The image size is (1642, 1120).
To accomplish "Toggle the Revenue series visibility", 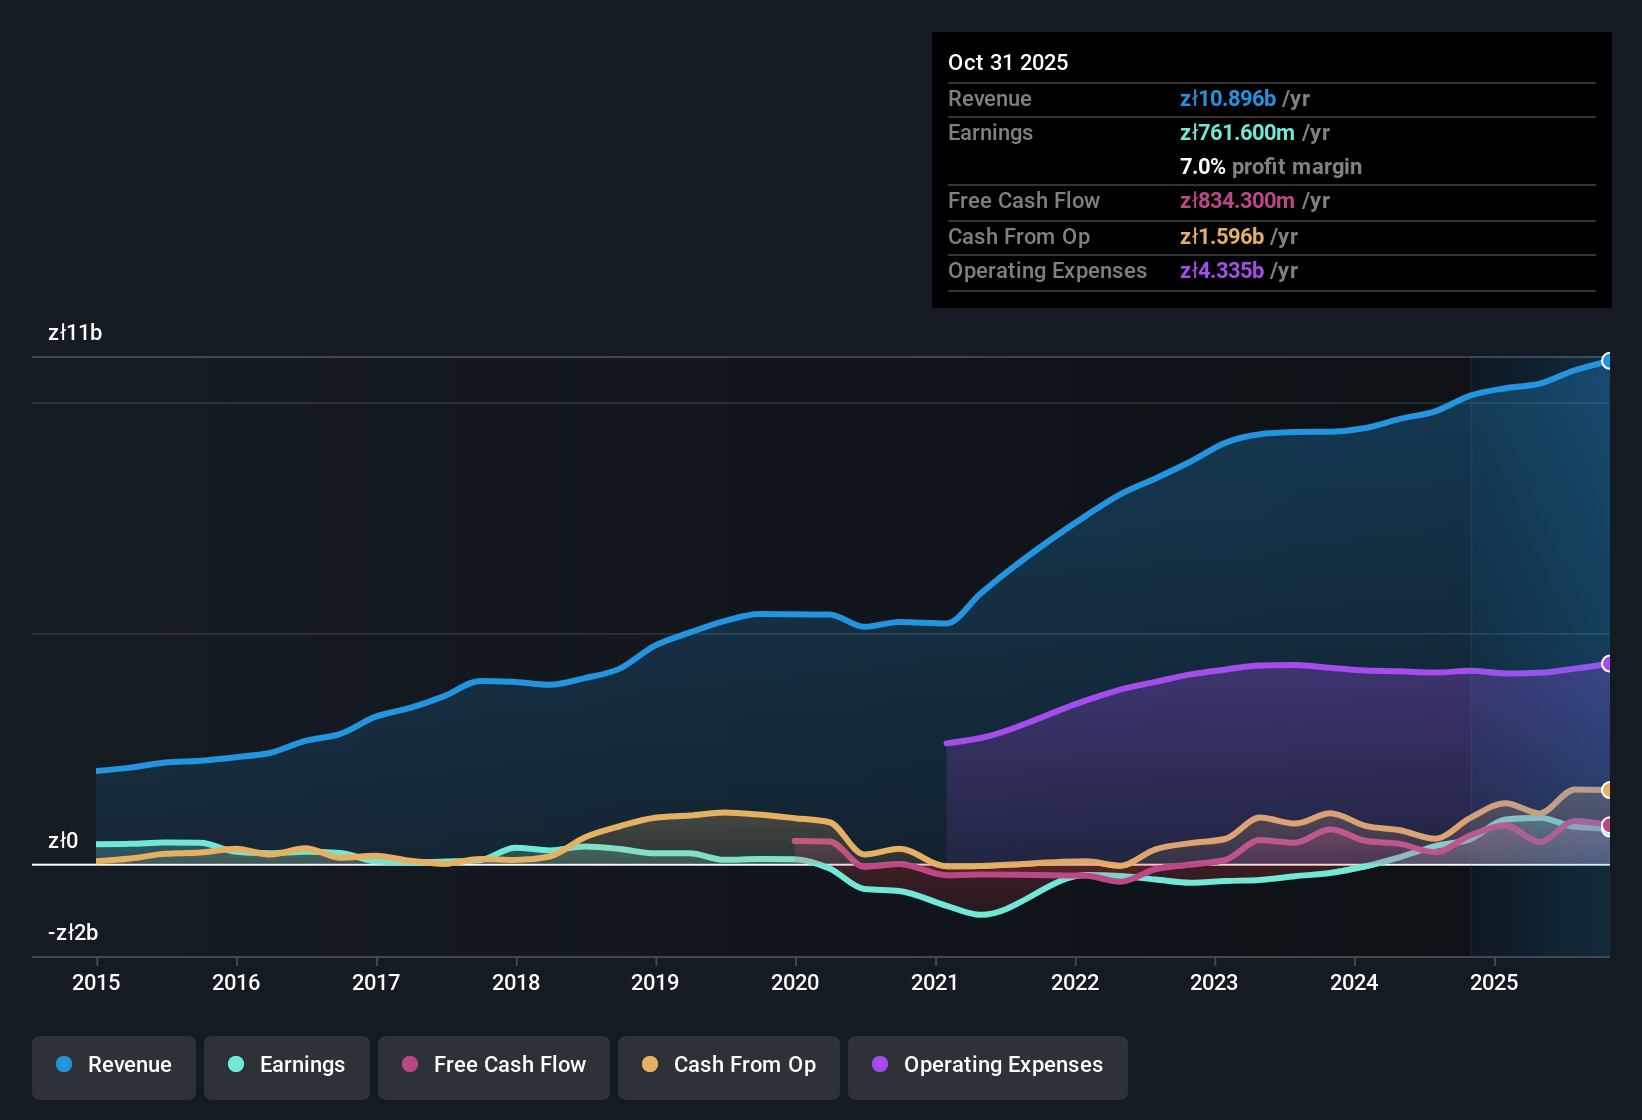I will [113, 1065].
